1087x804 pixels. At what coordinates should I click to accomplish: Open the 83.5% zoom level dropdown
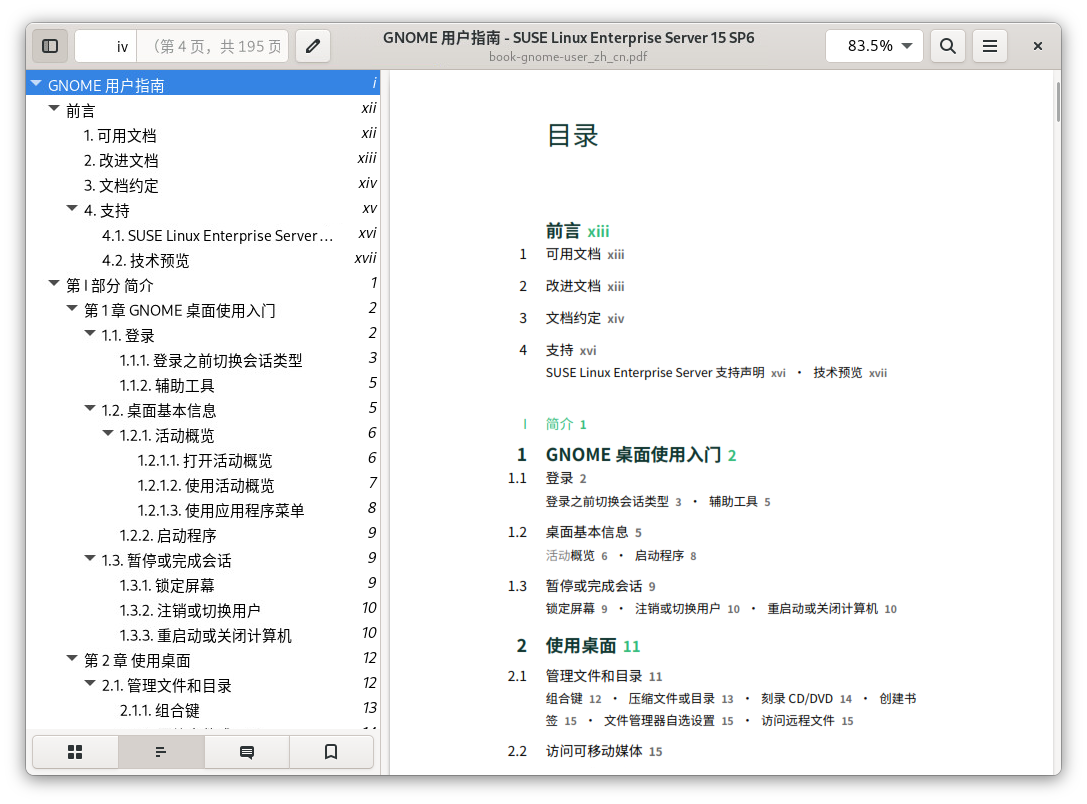874,46
